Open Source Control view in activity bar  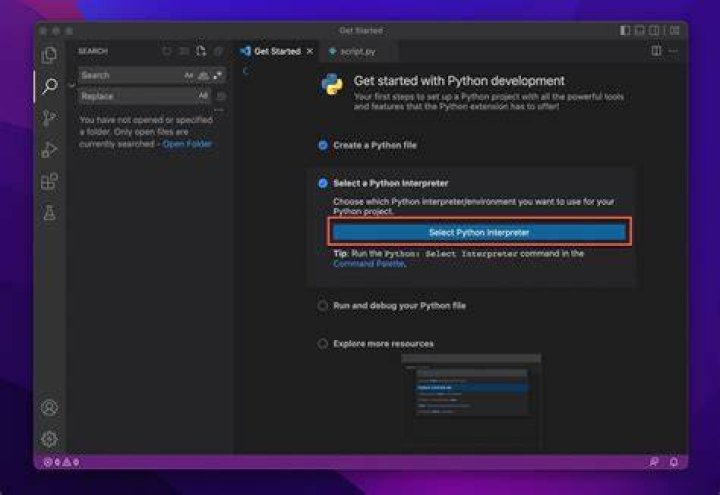49,118
